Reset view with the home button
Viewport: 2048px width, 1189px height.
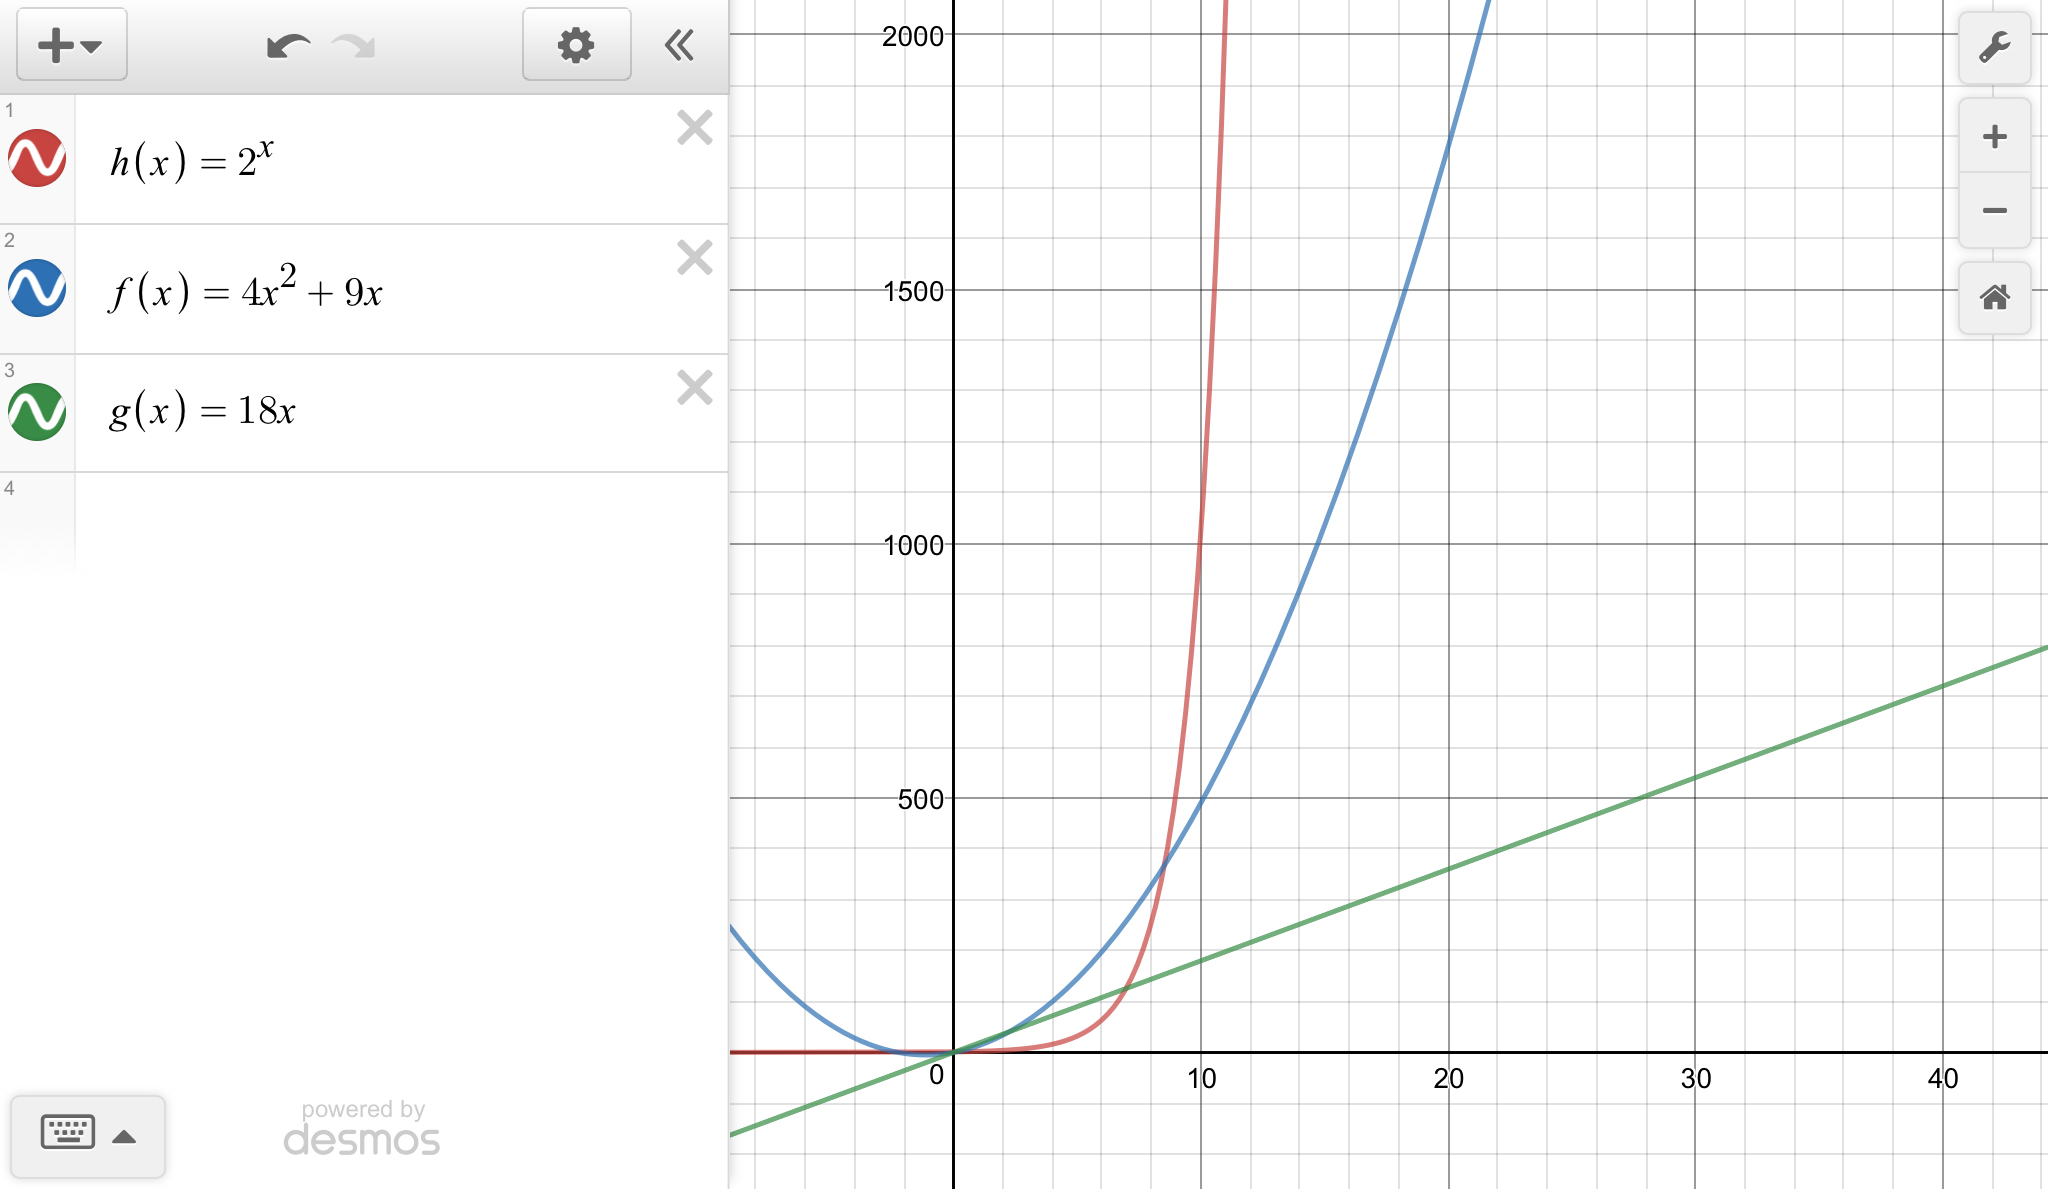coord(1994,297)
